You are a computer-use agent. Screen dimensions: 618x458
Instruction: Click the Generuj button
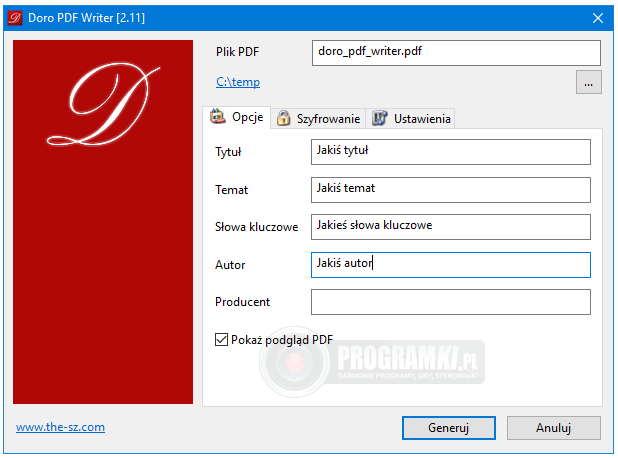[x=449, y=428]
